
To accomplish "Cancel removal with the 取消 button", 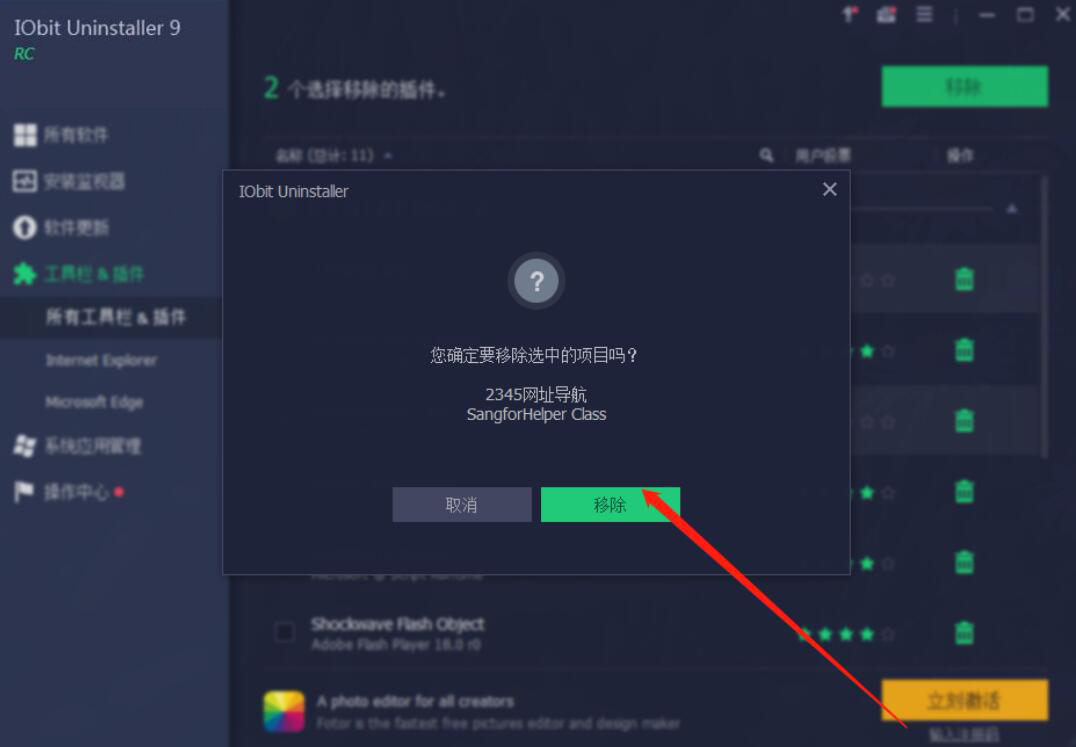I will click(x=462, y=505).
